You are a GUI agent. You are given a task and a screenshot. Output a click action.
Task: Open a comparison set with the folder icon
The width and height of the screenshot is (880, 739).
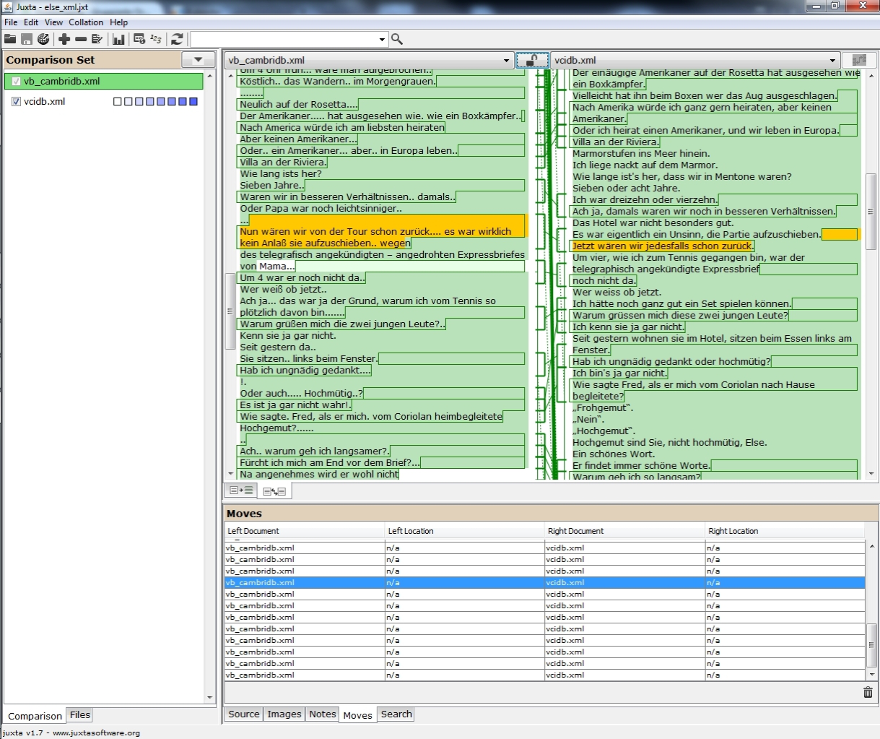click(x=10, y=39)
